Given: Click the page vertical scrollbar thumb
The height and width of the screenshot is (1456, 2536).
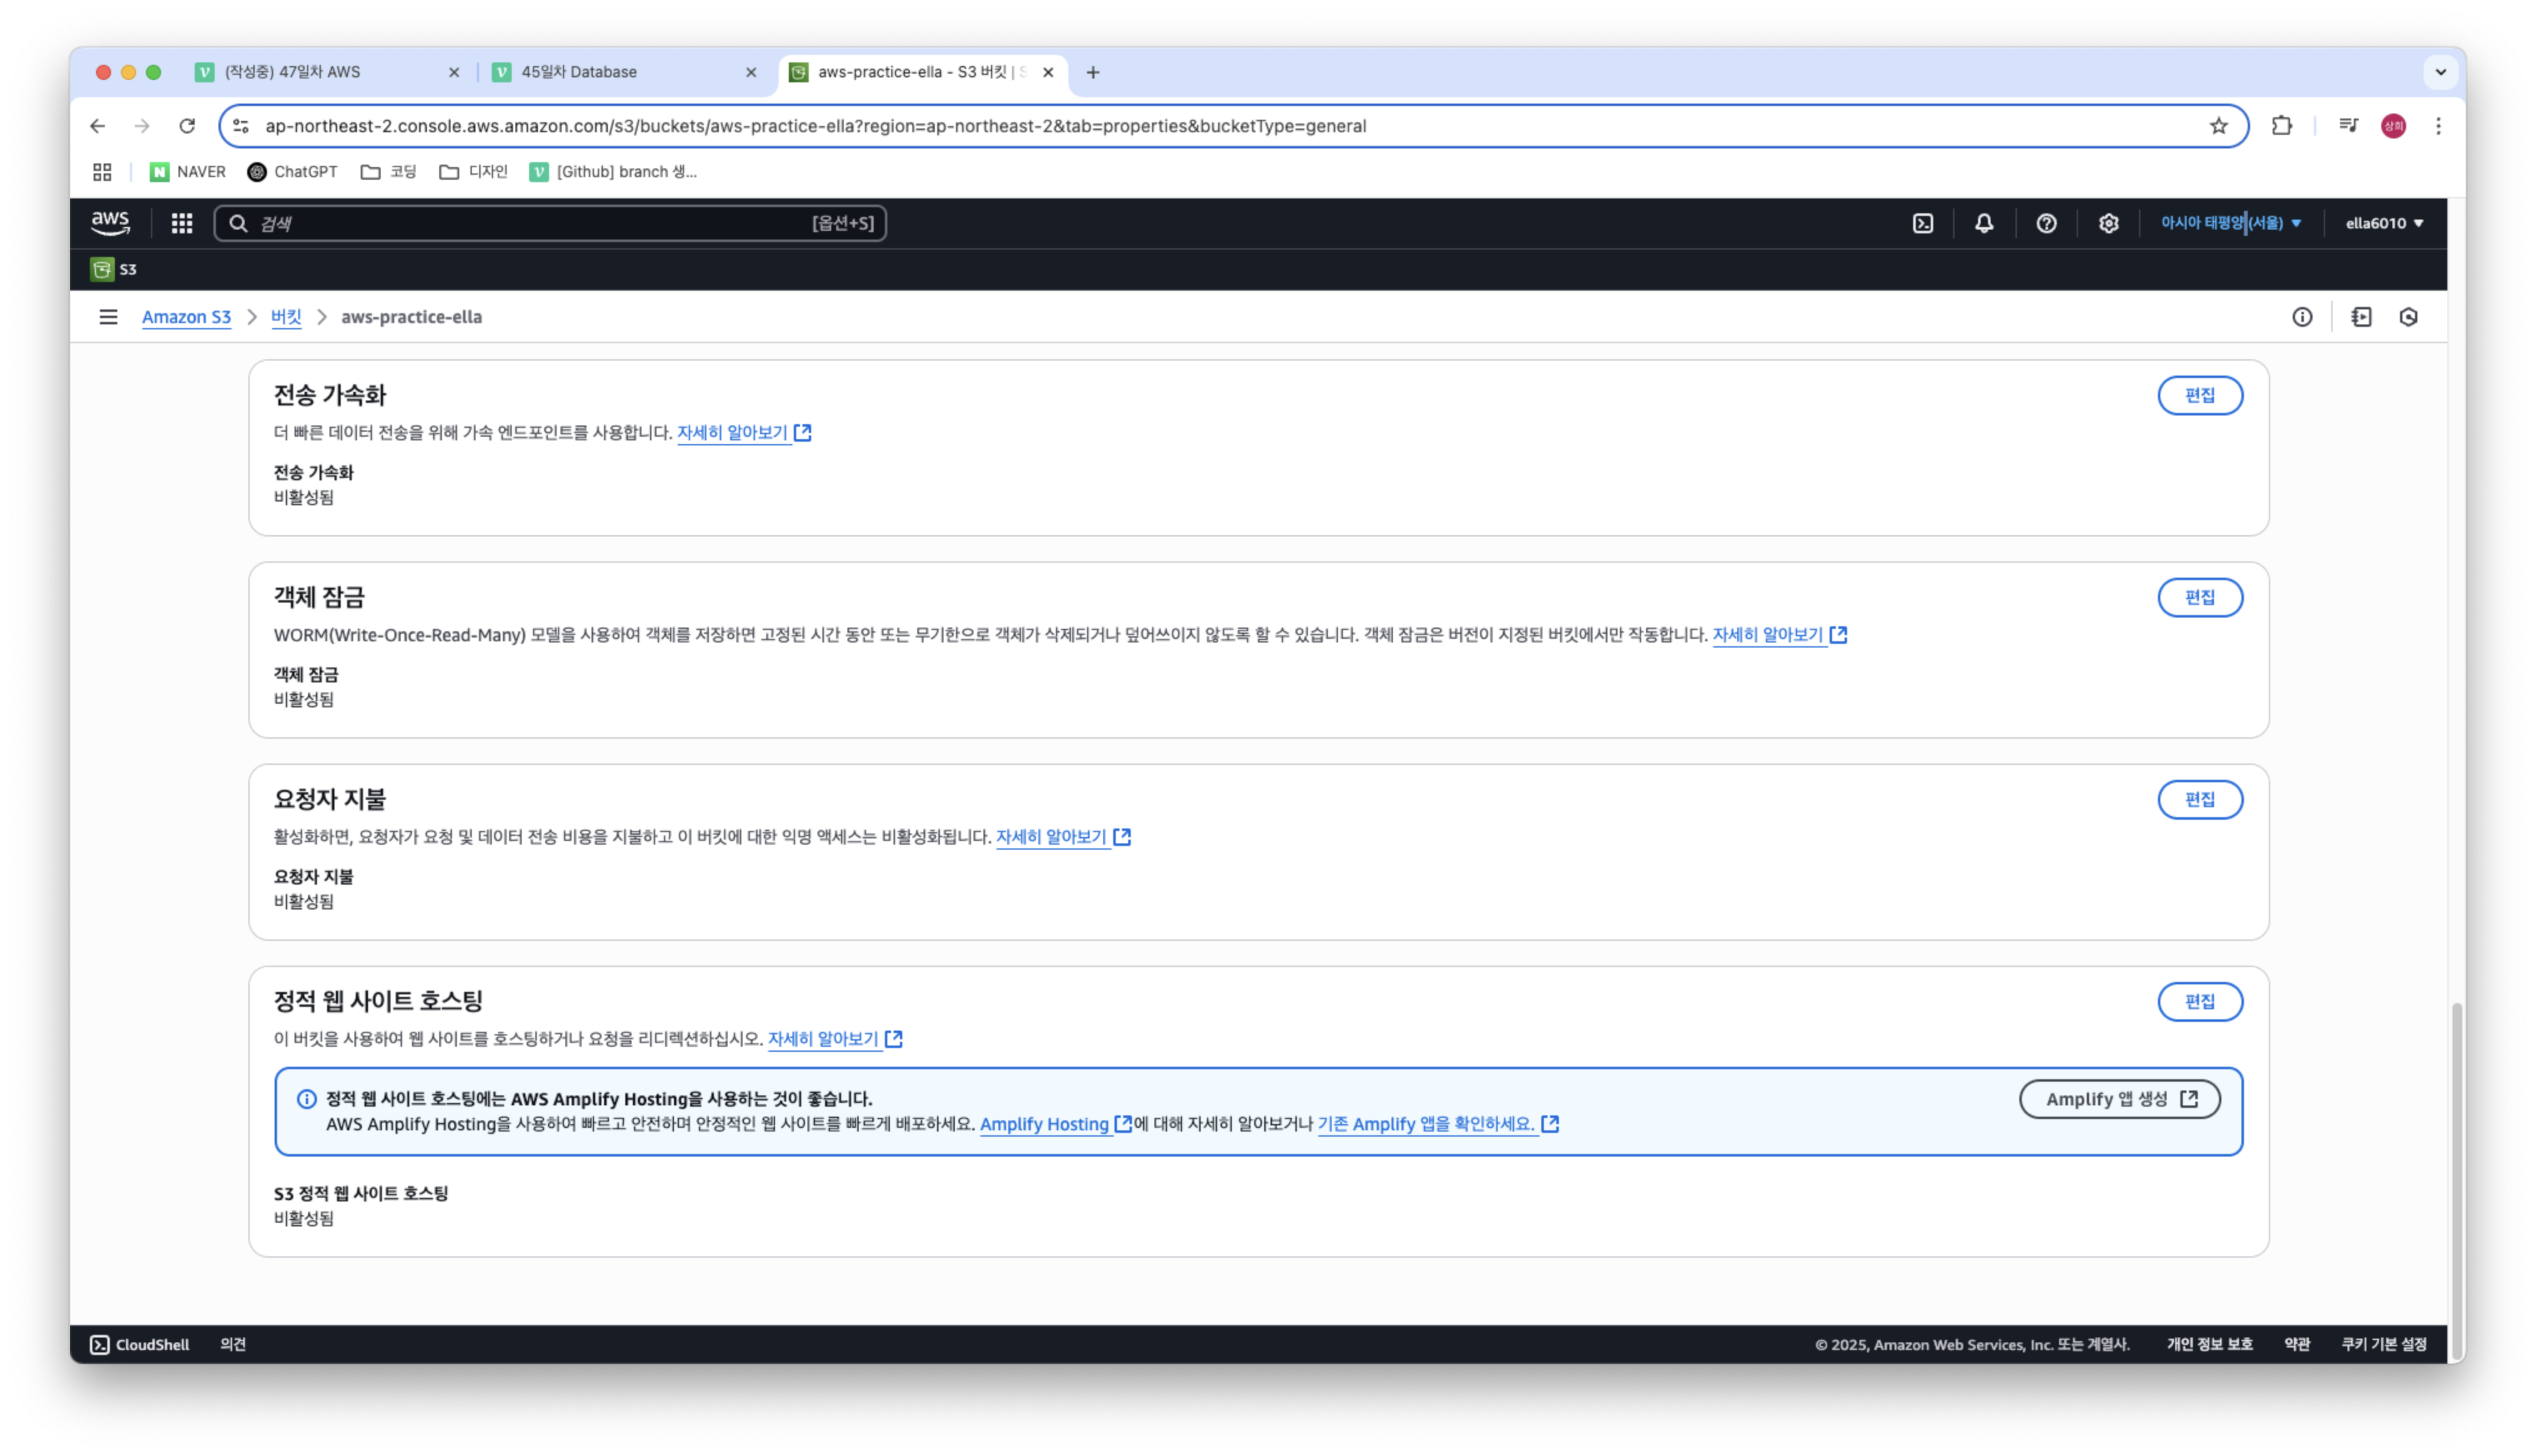Looking at the screenshot, I should (2456, 1182).
